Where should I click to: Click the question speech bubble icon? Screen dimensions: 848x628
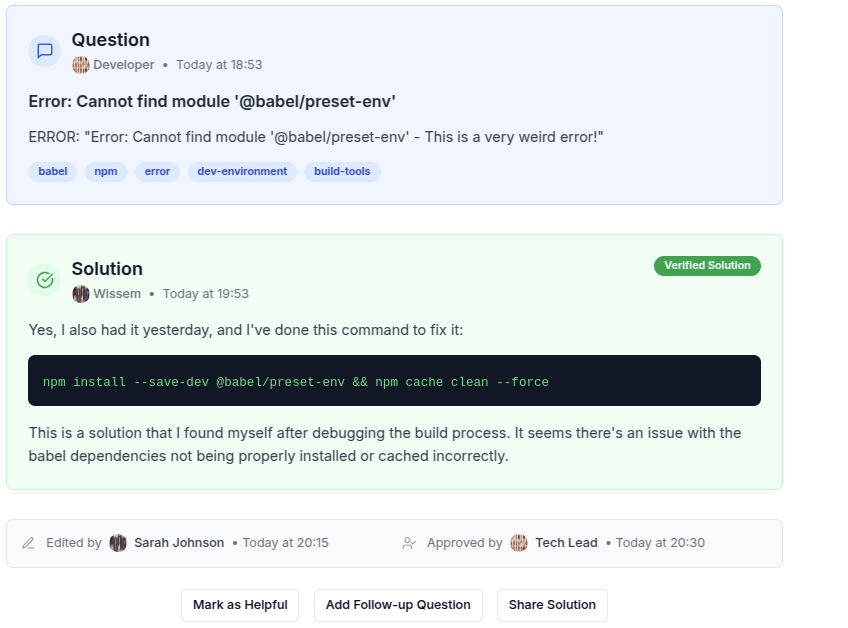[x=44, y=51]
